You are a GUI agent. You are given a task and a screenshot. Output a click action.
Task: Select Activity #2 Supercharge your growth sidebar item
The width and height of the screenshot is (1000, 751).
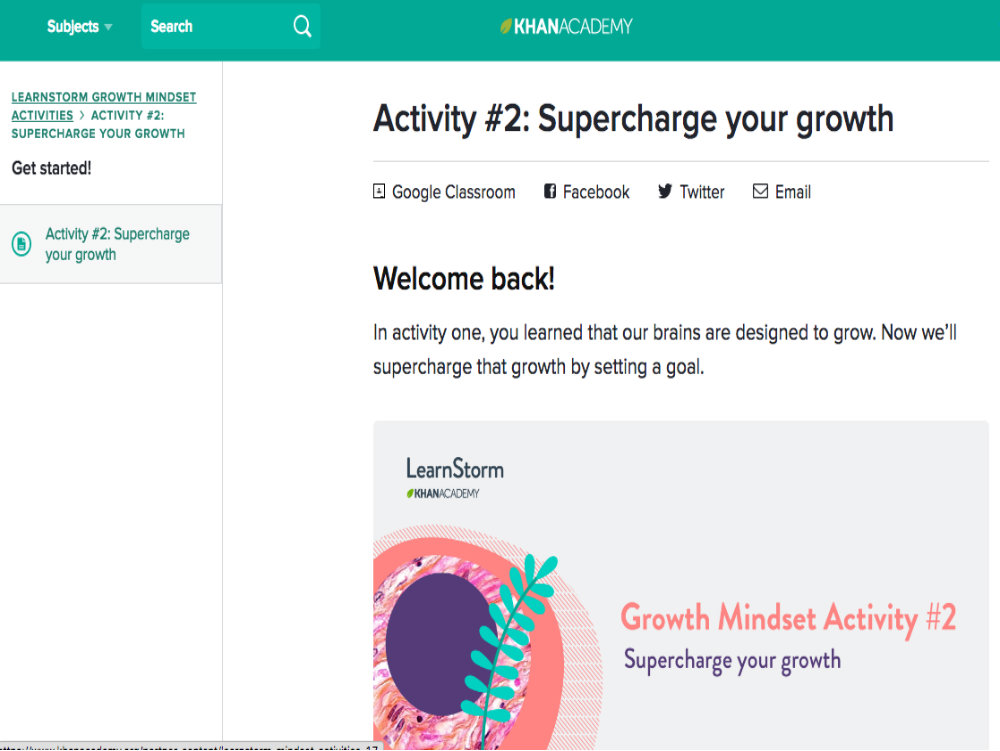tap(111, 244)
